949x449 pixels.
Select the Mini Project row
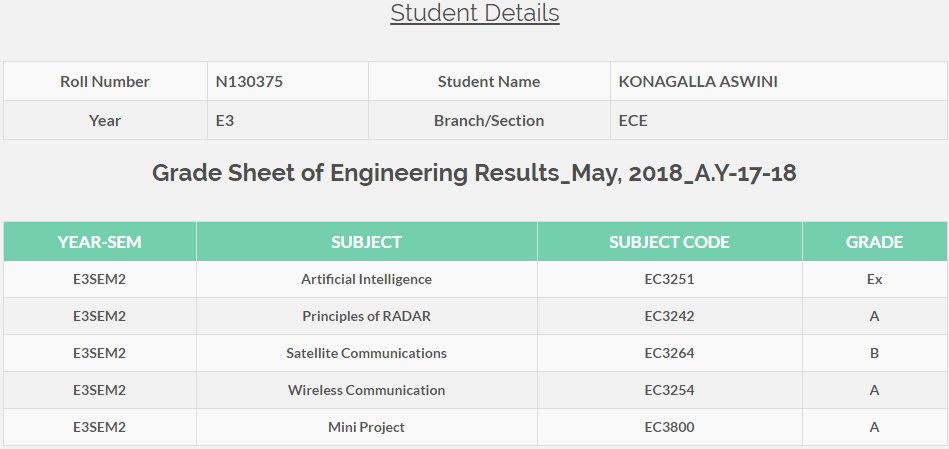475,427
